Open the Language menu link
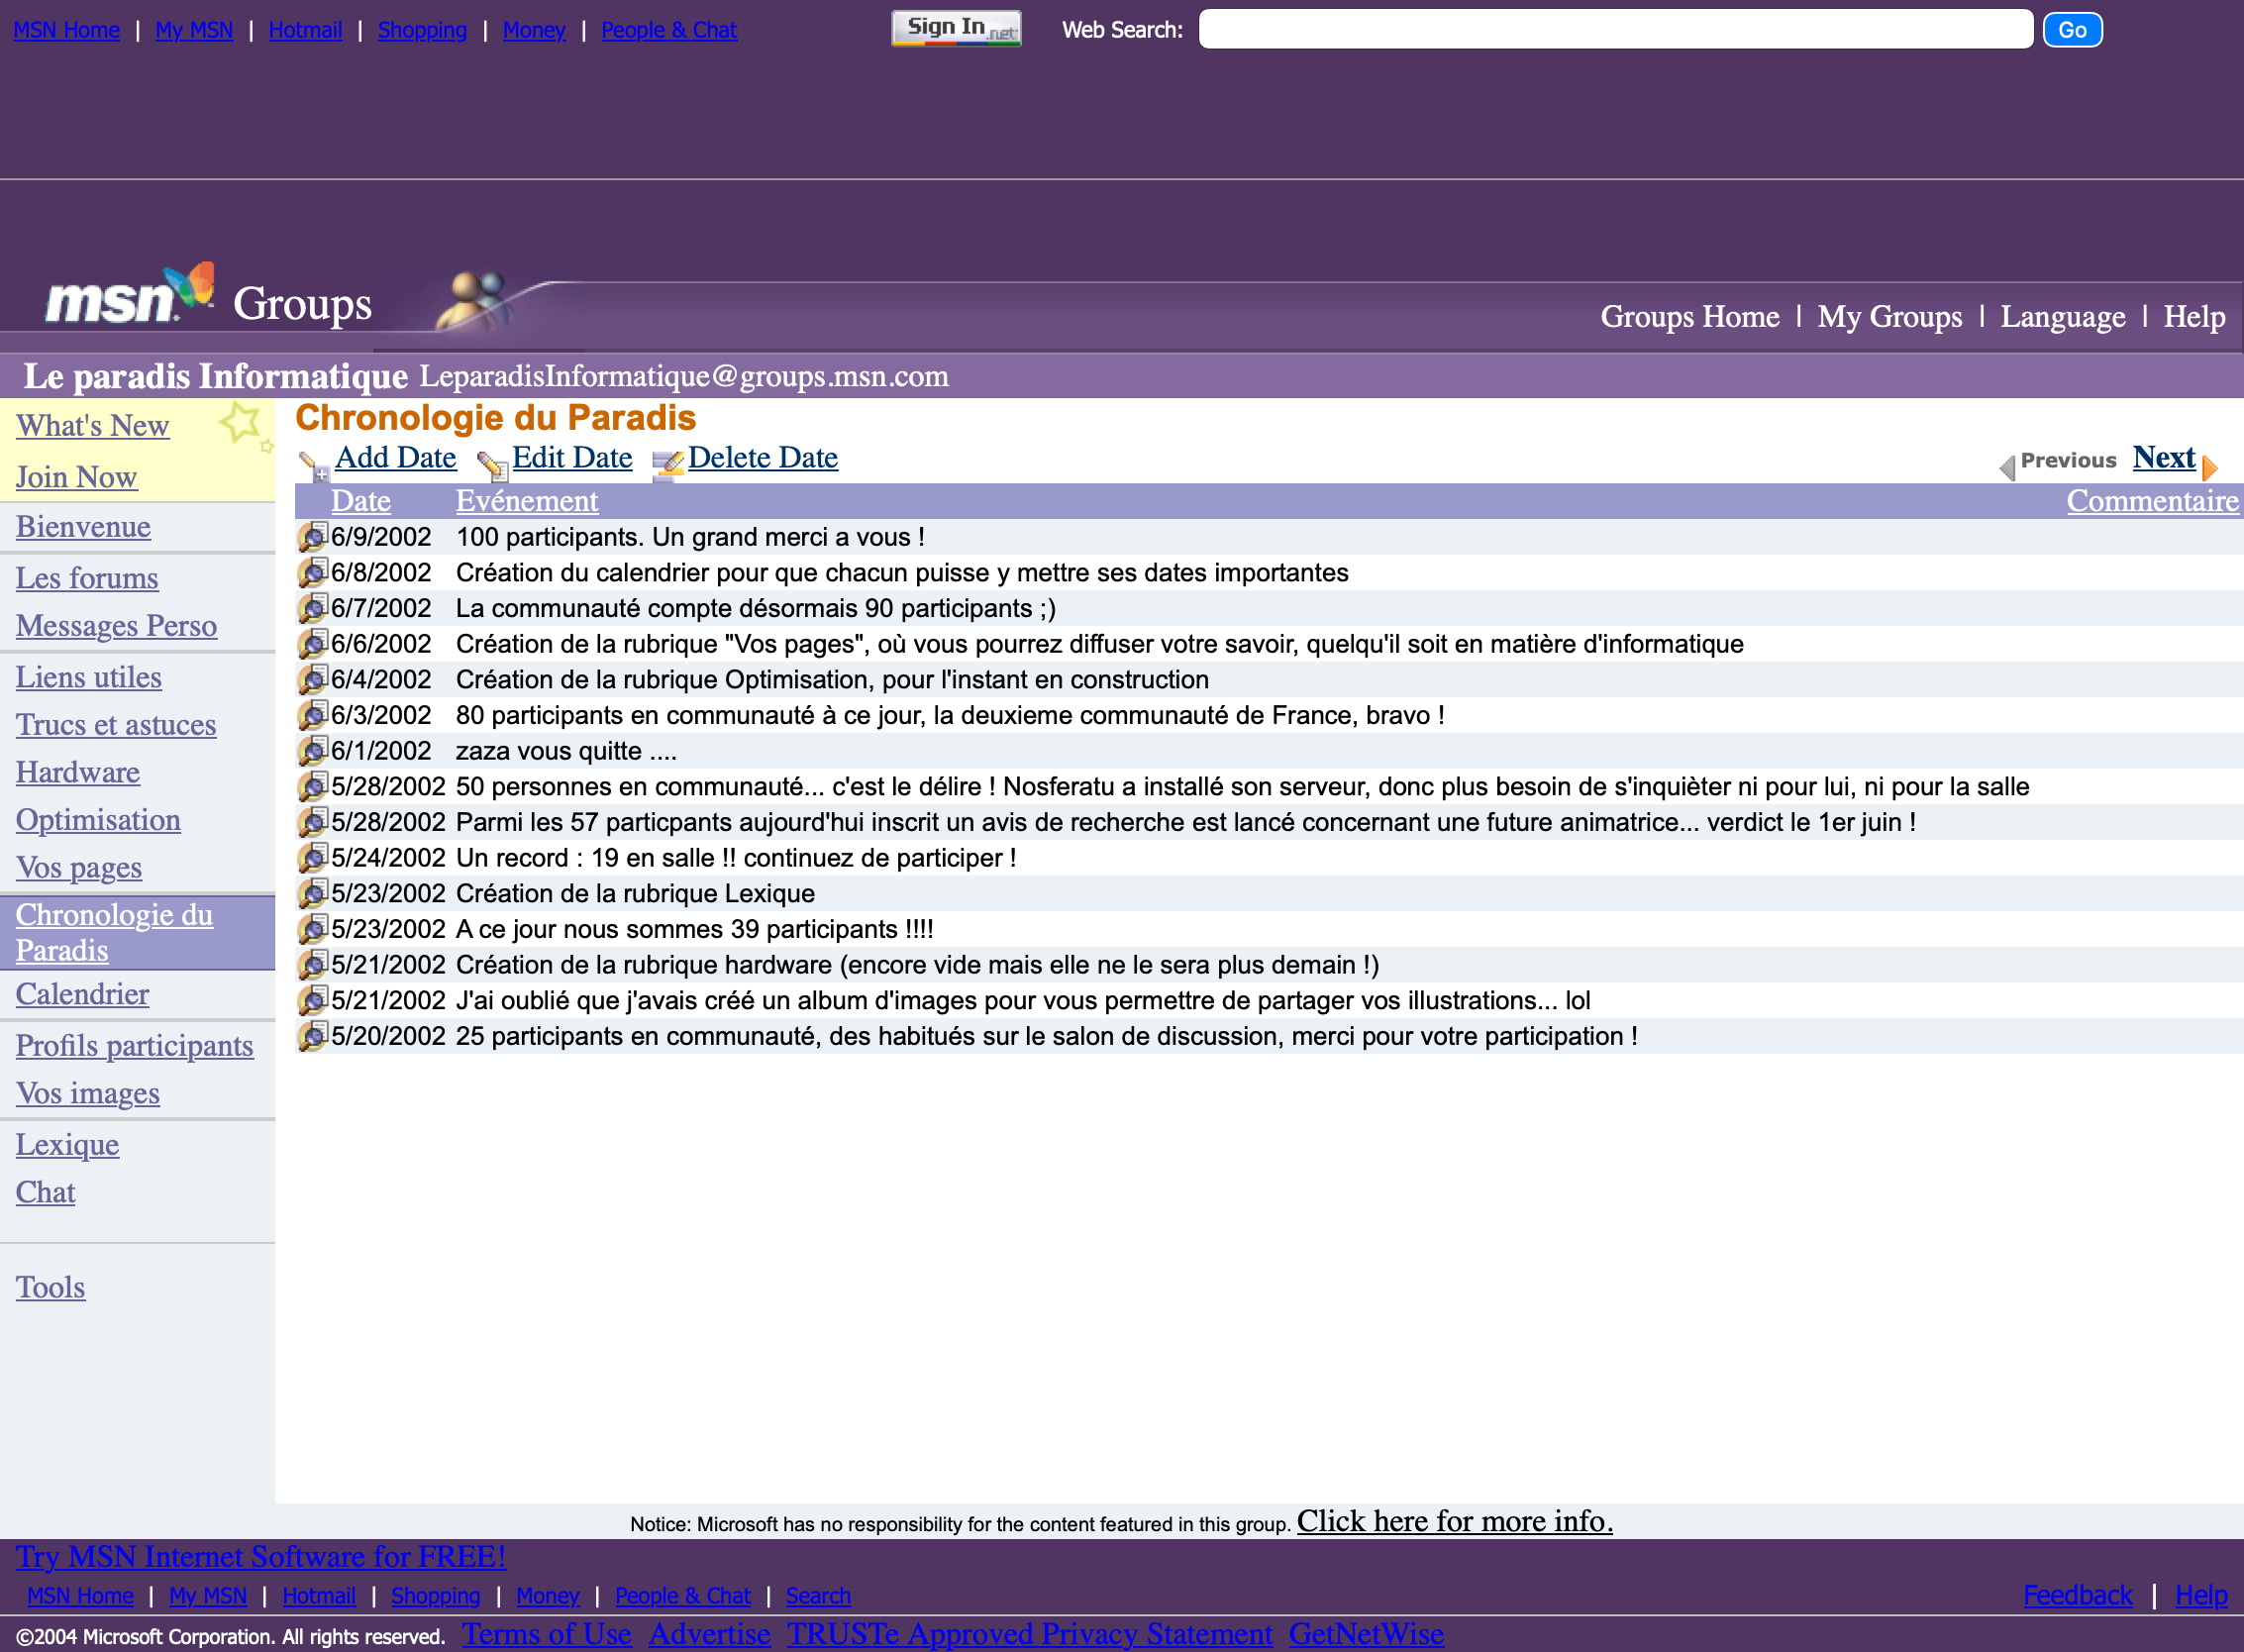2244x1652 pixels. pos(2062,317)
